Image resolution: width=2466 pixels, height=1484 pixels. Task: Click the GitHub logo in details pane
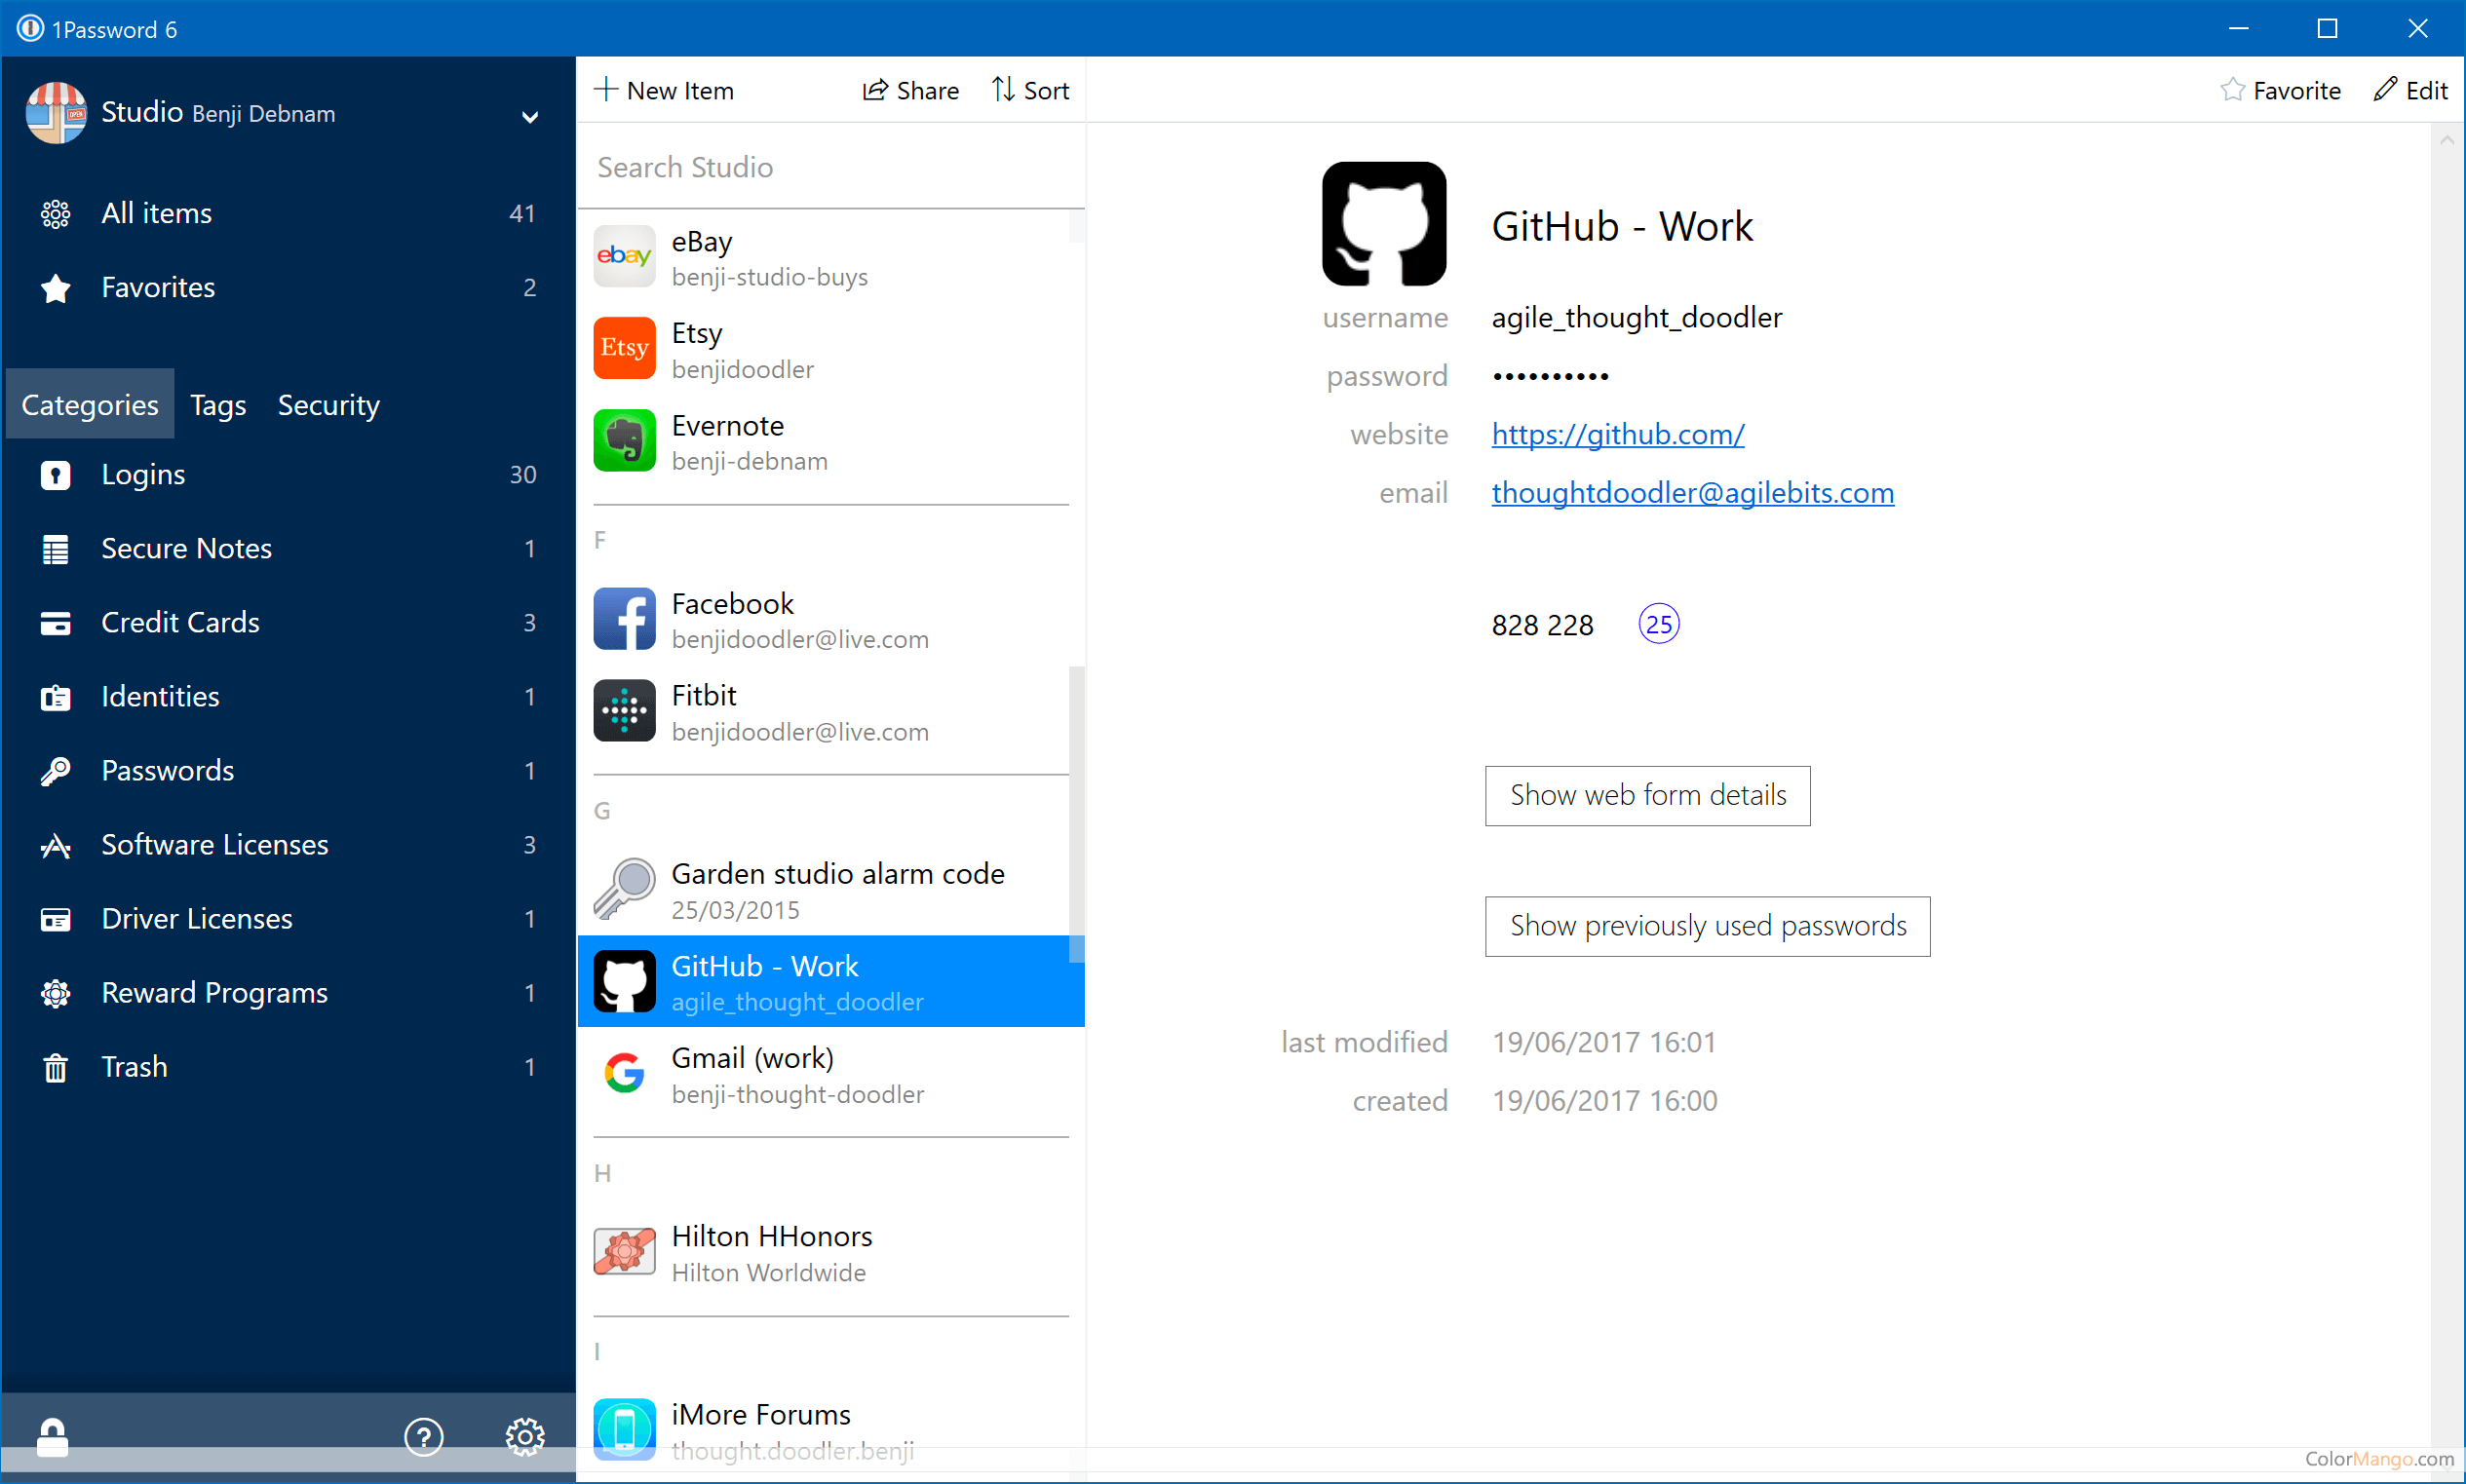tap(1383, 224)
